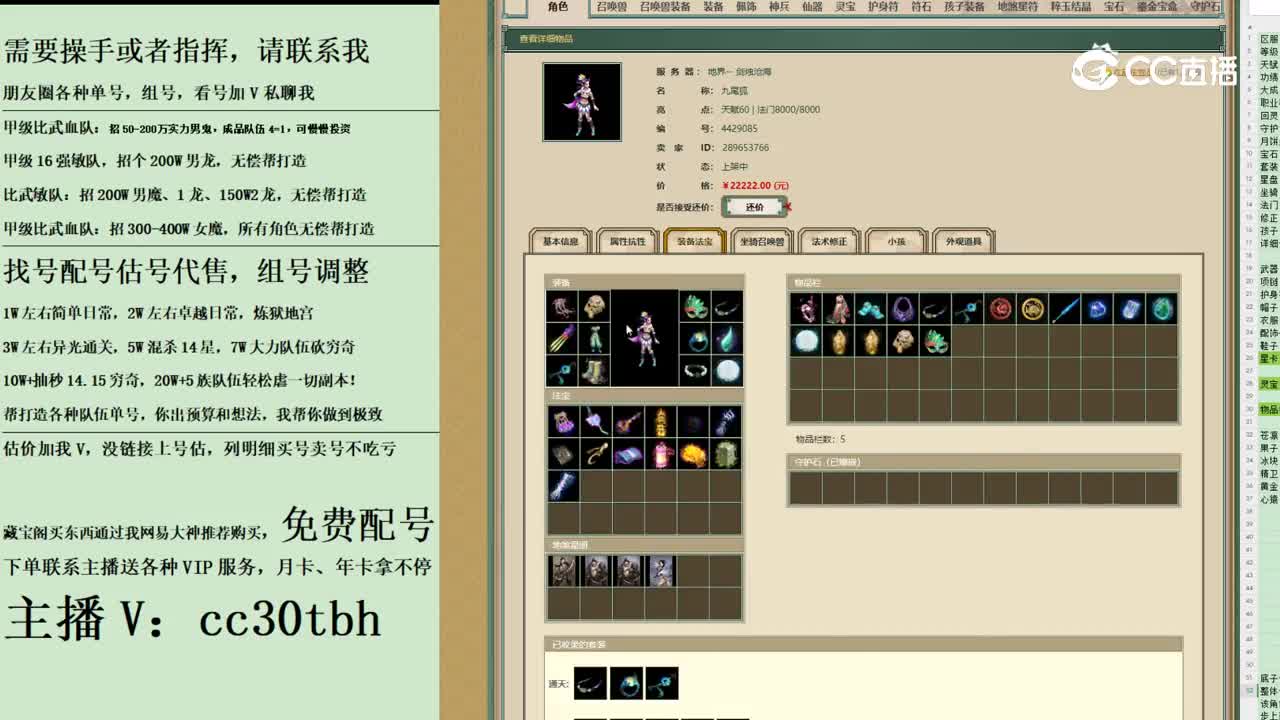Switch to the 地煞星符 tab
Viewport: 1280px width, 720px height.
[1018, 7]
